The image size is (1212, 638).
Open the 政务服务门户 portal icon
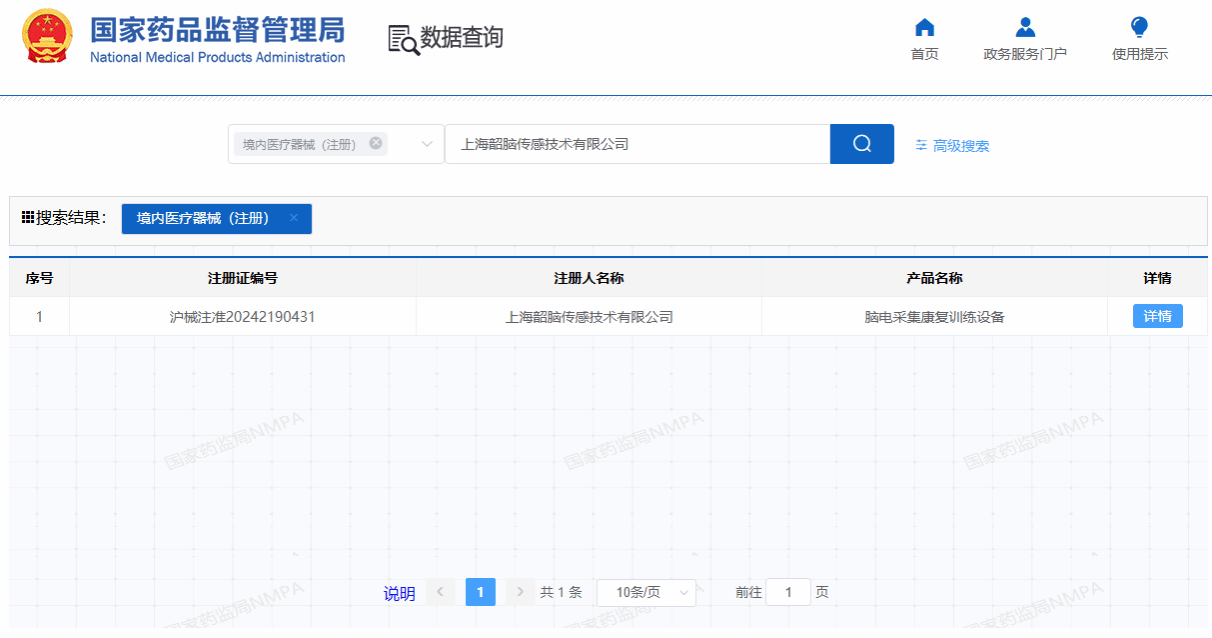pyautogui.click(x=1024, y=28)
